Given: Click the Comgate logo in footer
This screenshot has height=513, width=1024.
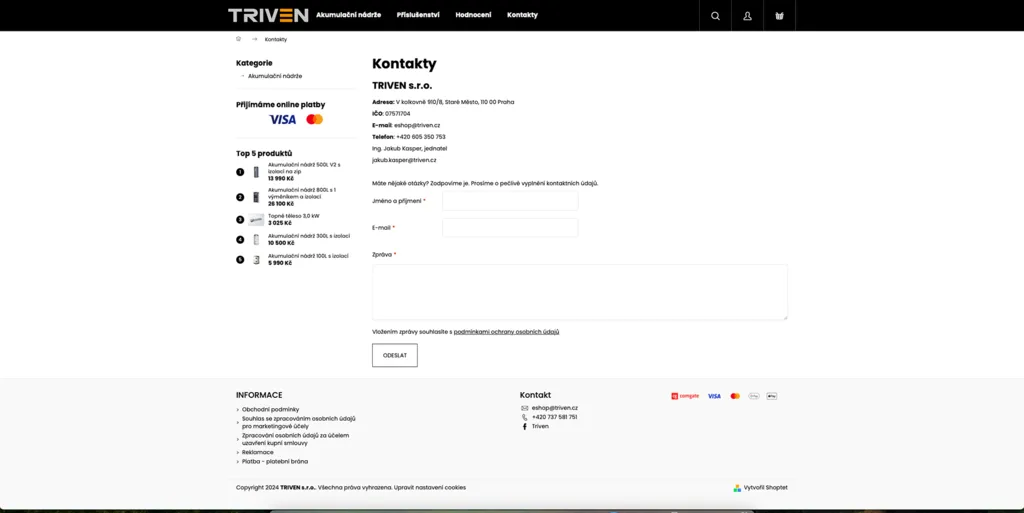Looking at the screenshot, I should [x=685, y=396].
